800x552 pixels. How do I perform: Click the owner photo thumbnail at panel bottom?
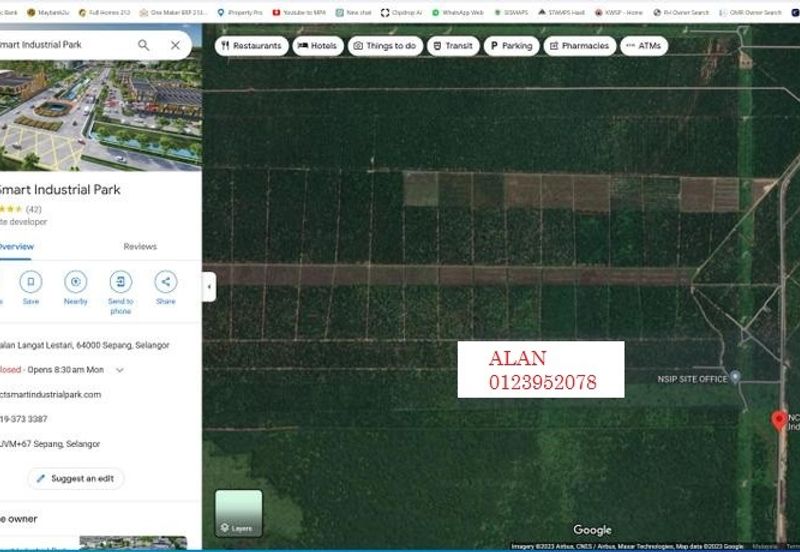pos(133,543)
